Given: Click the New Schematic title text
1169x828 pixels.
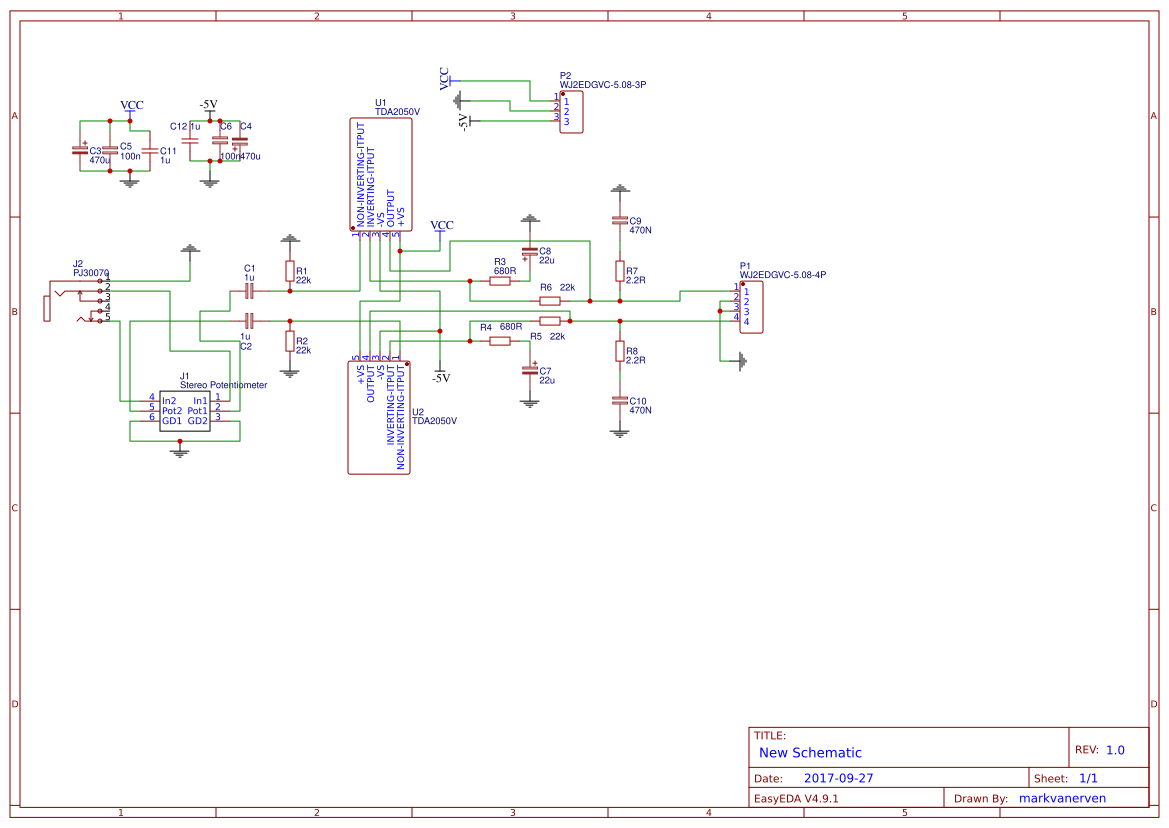Looking at the screenshot, I should pyautogui.click(x=808, y=752).
